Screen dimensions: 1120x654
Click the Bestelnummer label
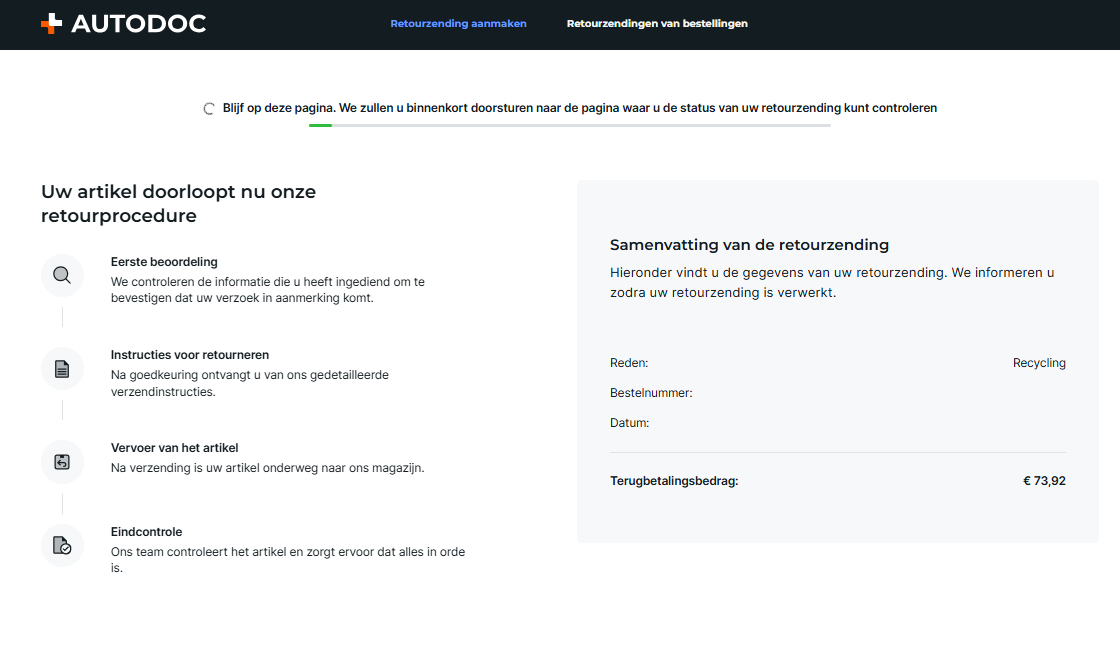coord(651,393)
